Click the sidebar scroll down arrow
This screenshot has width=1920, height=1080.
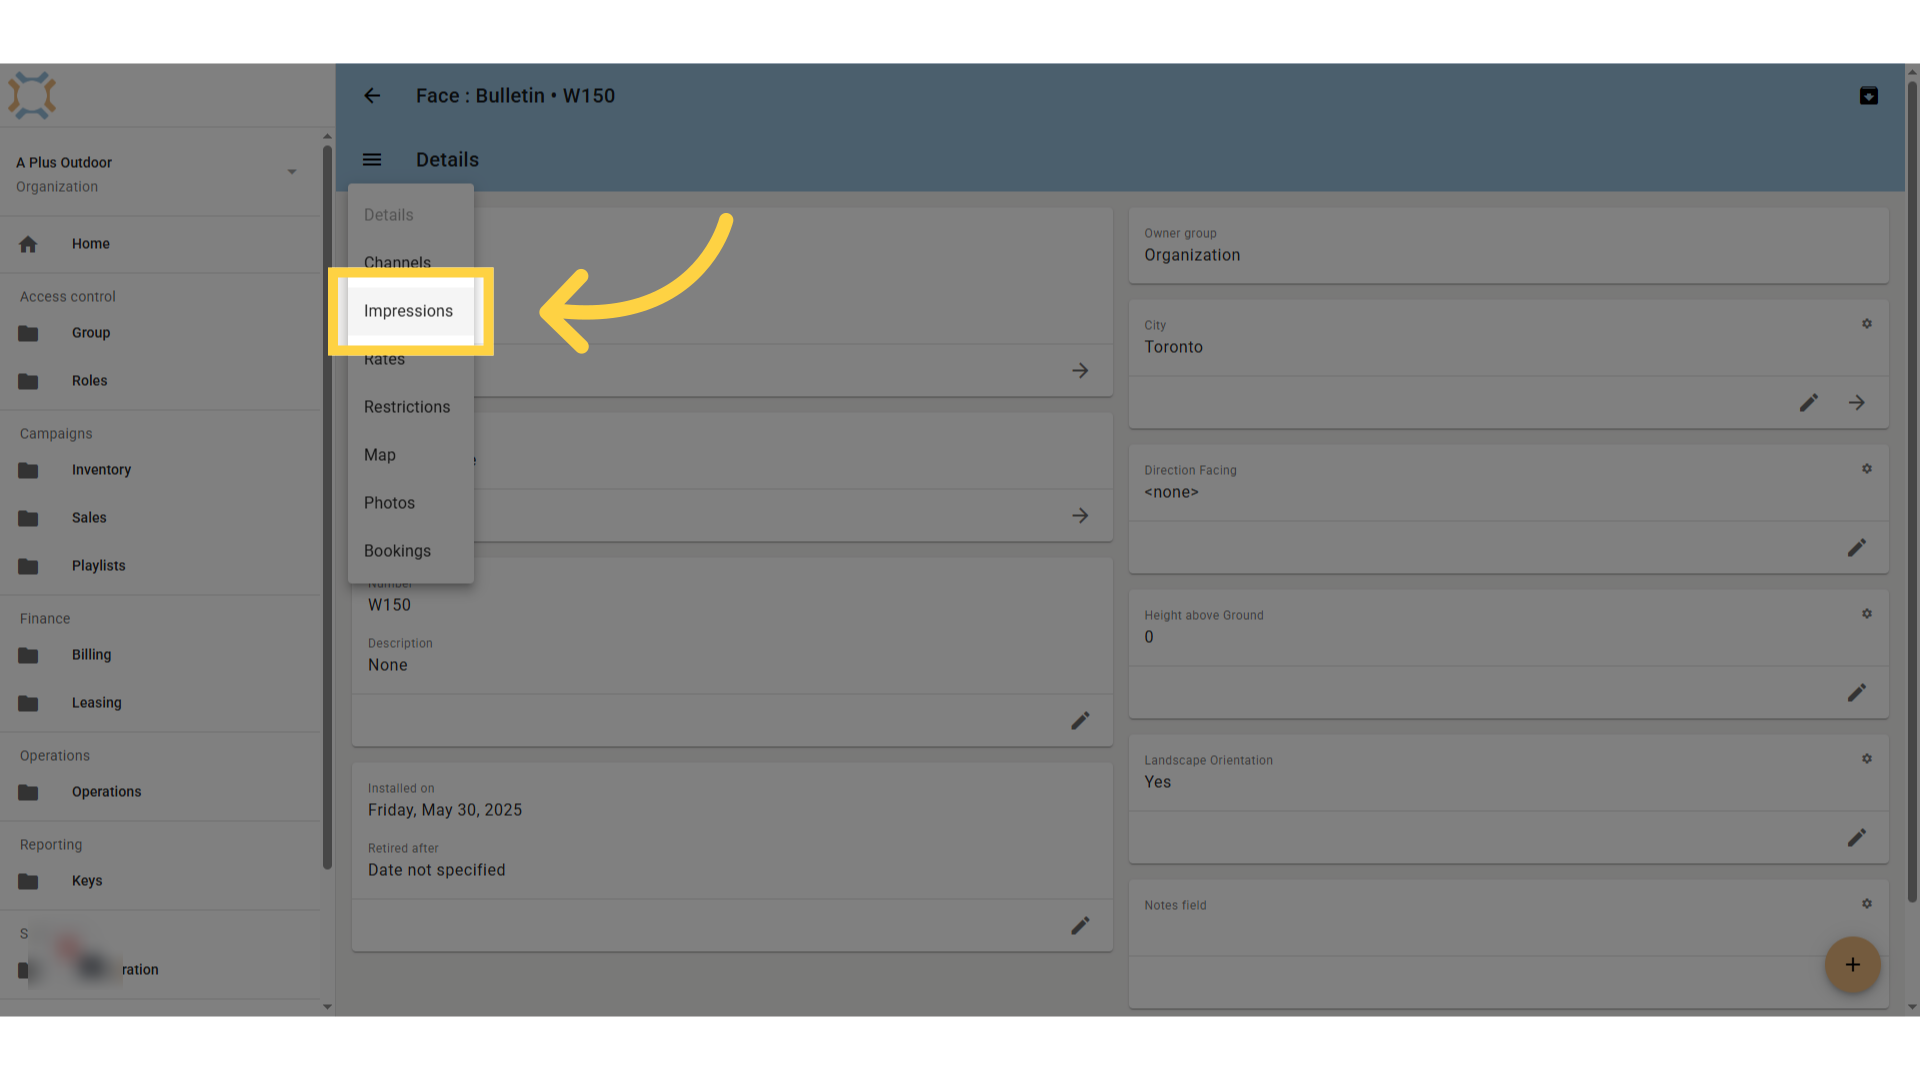point(327,1007)
